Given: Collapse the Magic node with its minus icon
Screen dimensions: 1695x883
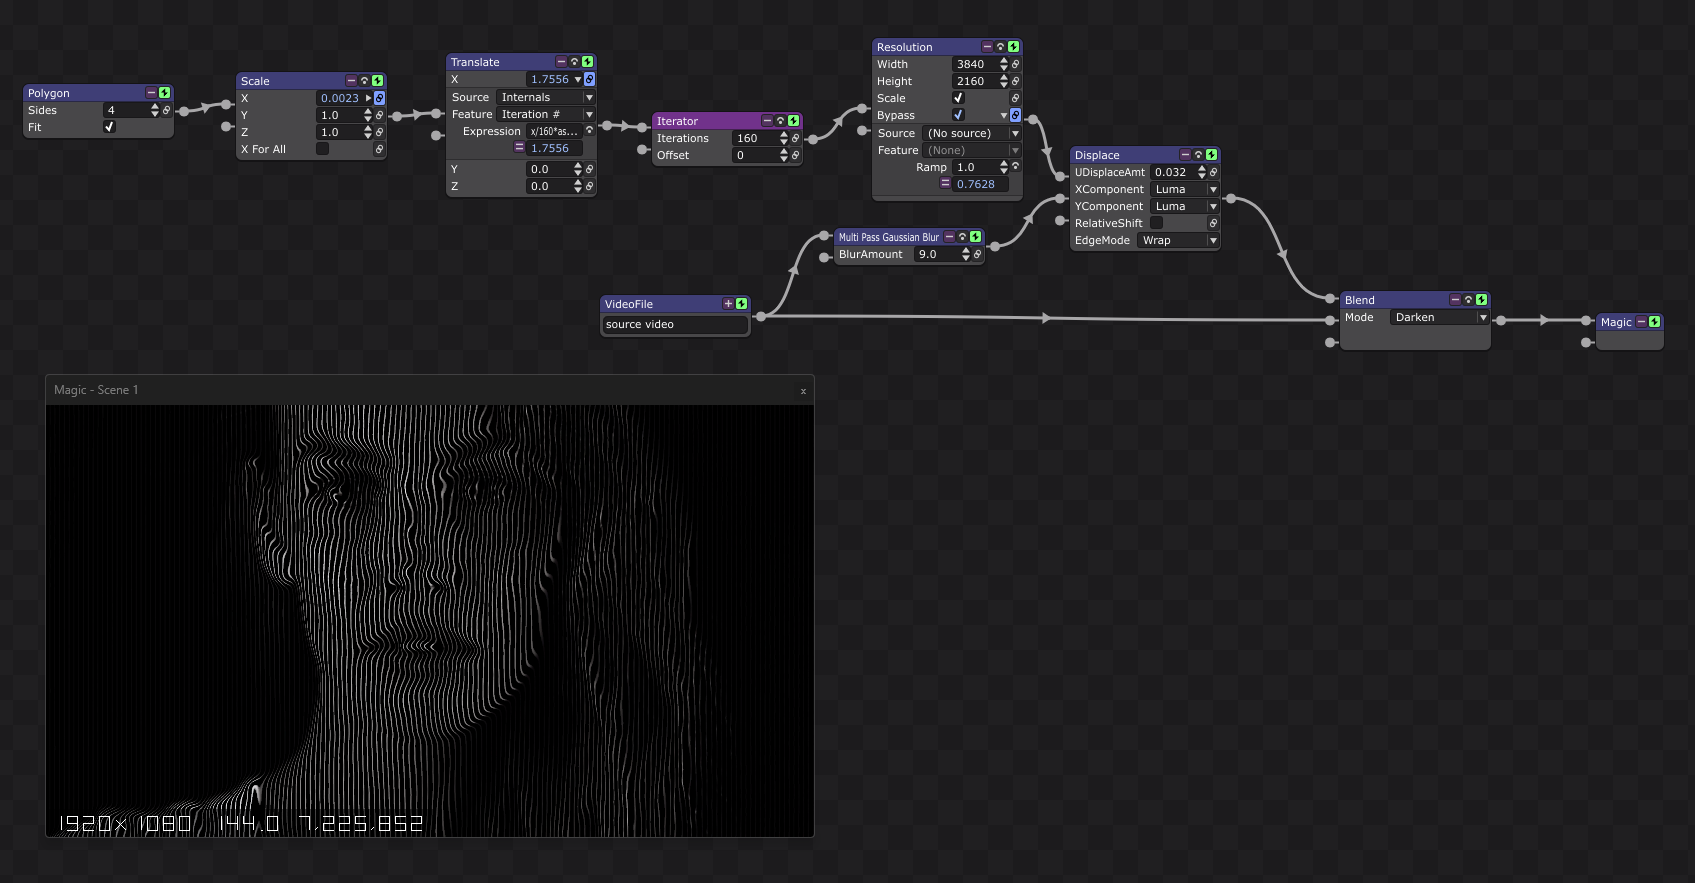Looking at the screenshot, I should coord(1641,322).
